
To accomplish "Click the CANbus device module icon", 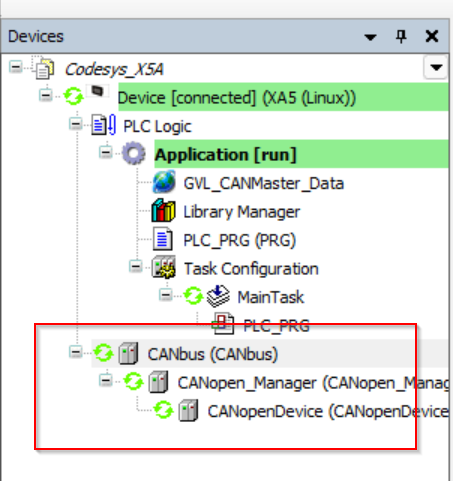I will tap(128, 353).
